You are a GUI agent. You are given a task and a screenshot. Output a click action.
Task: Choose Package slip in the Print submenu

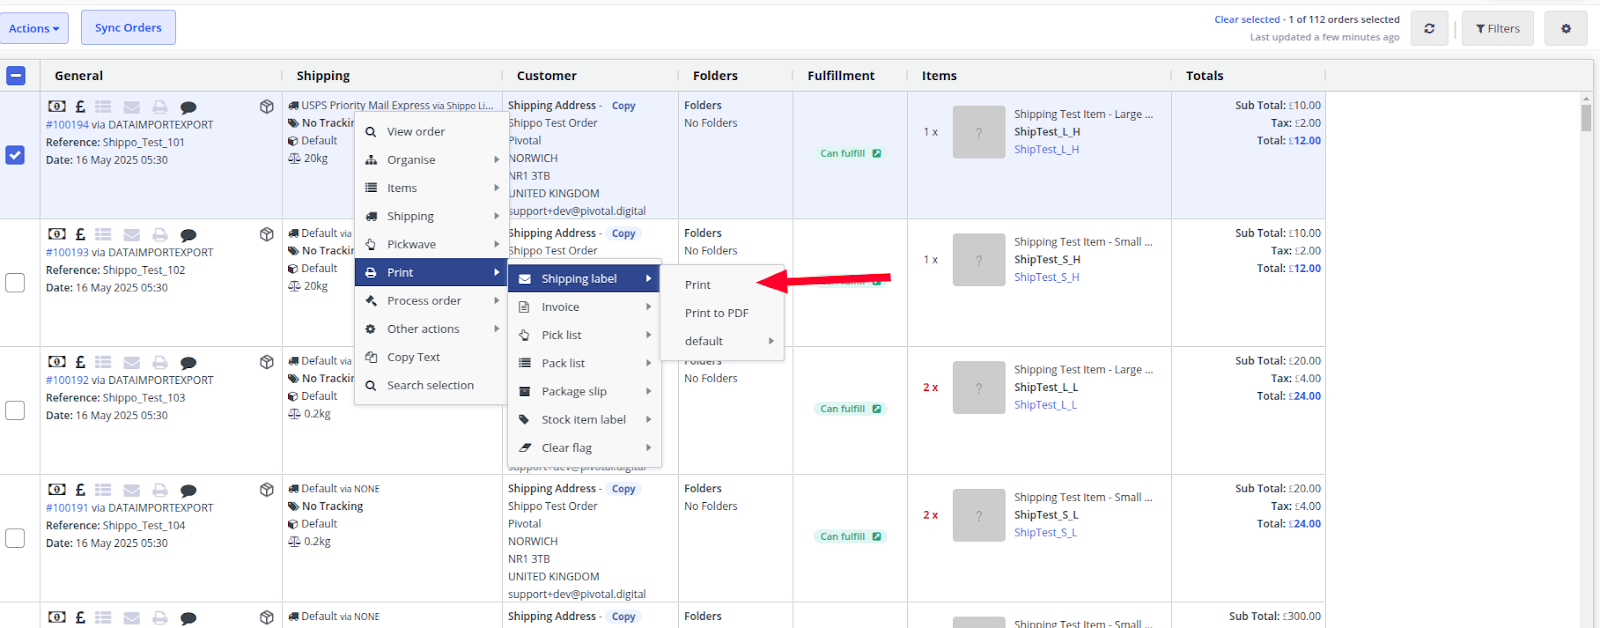coord(584,391)
